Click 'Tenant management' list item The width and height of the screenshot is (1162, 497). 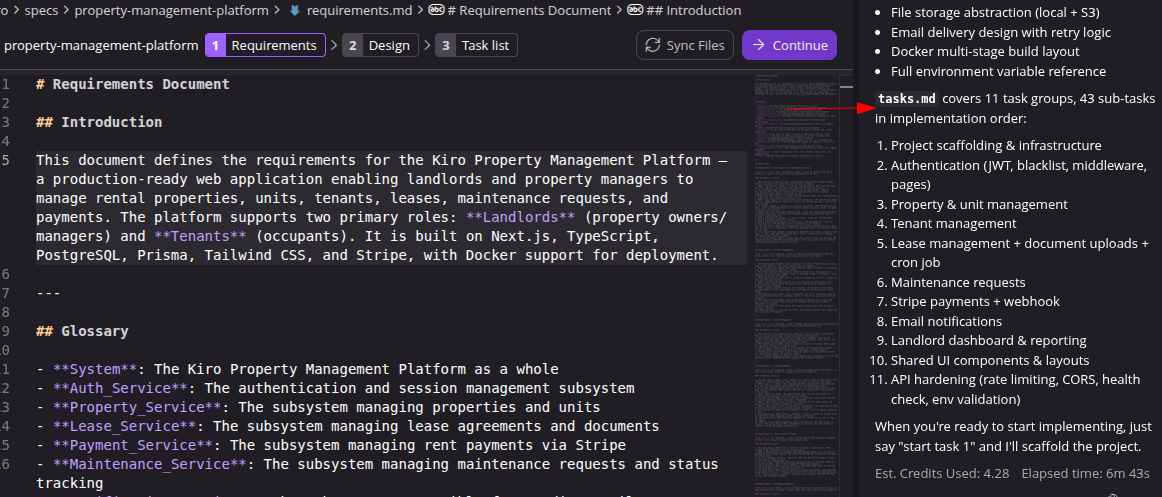point(954,224)
